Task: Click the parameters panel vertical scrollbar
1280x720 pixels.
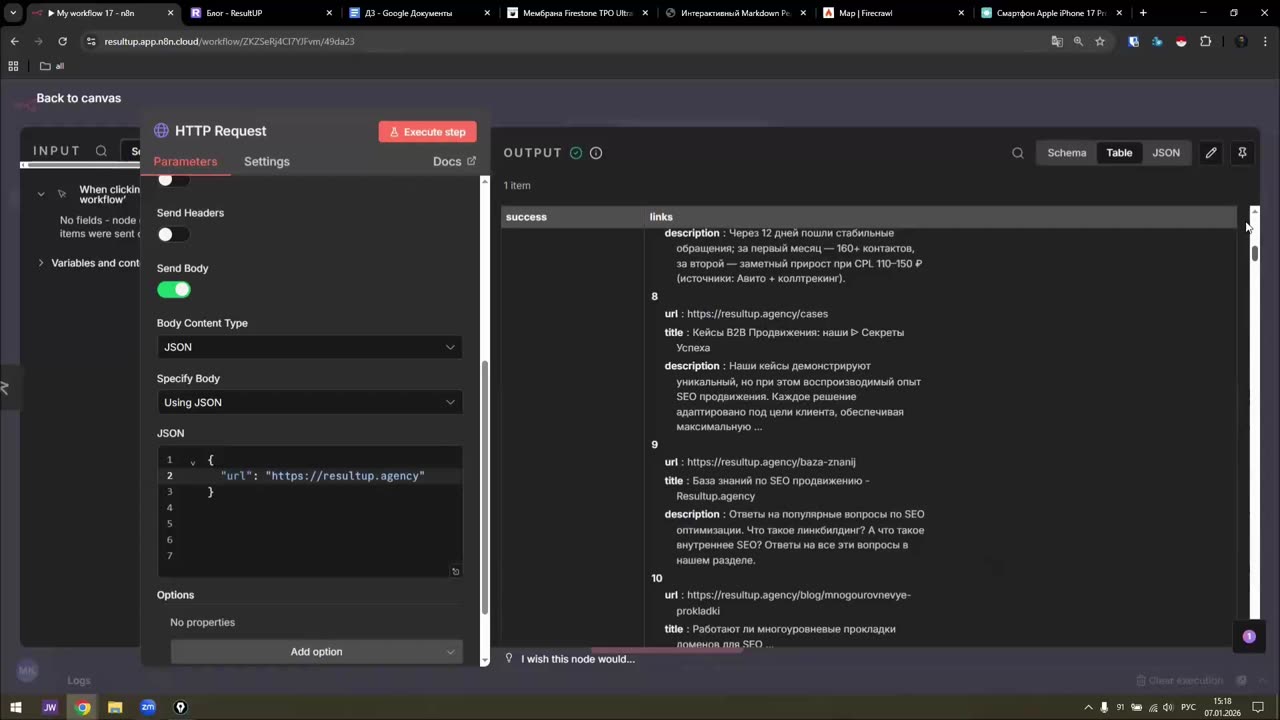Action: click(486, 487)
